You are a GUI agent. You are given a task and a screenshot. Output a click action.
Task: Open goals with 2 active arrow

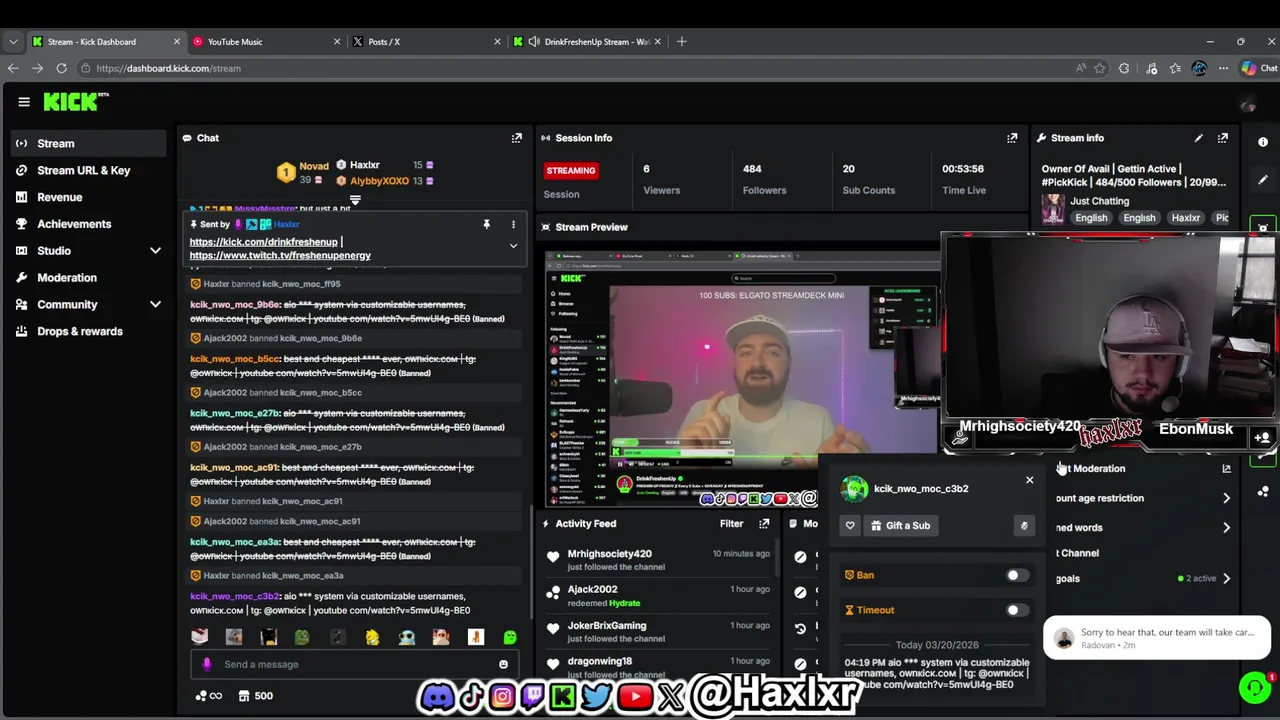click(1226, 578)
